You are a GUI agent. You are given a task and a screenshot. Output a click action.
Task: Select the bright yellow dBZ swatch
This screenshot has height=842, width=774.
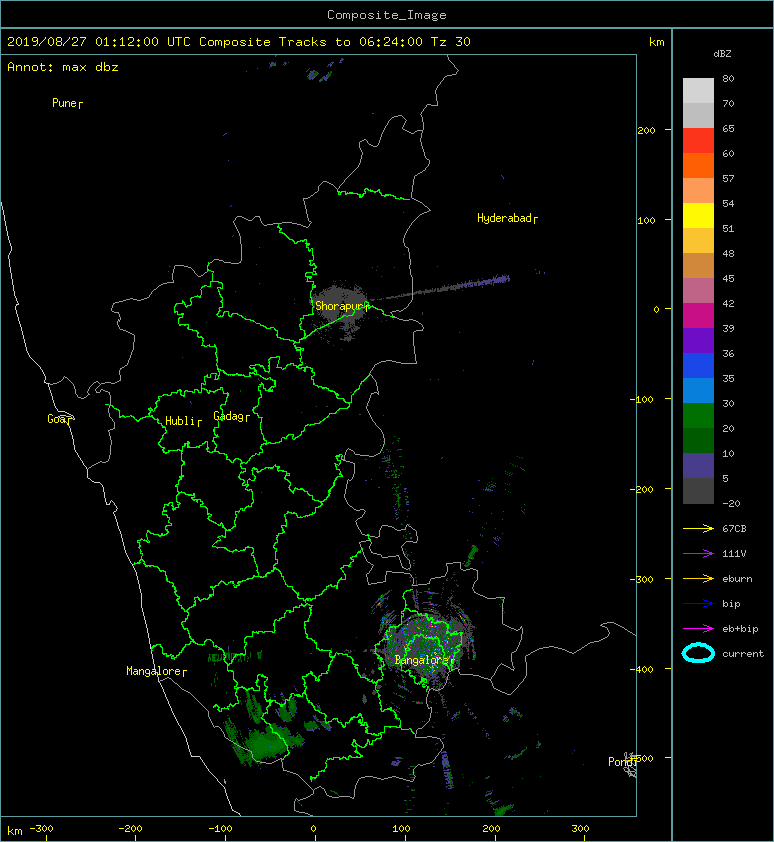point(698,215)
